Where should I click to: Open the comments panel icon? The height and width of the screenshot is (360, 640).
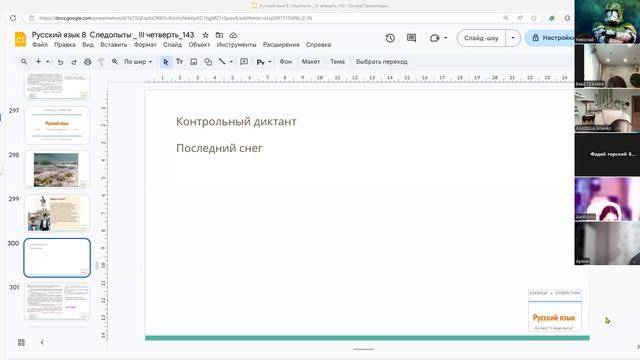click(x=411, y=38)
